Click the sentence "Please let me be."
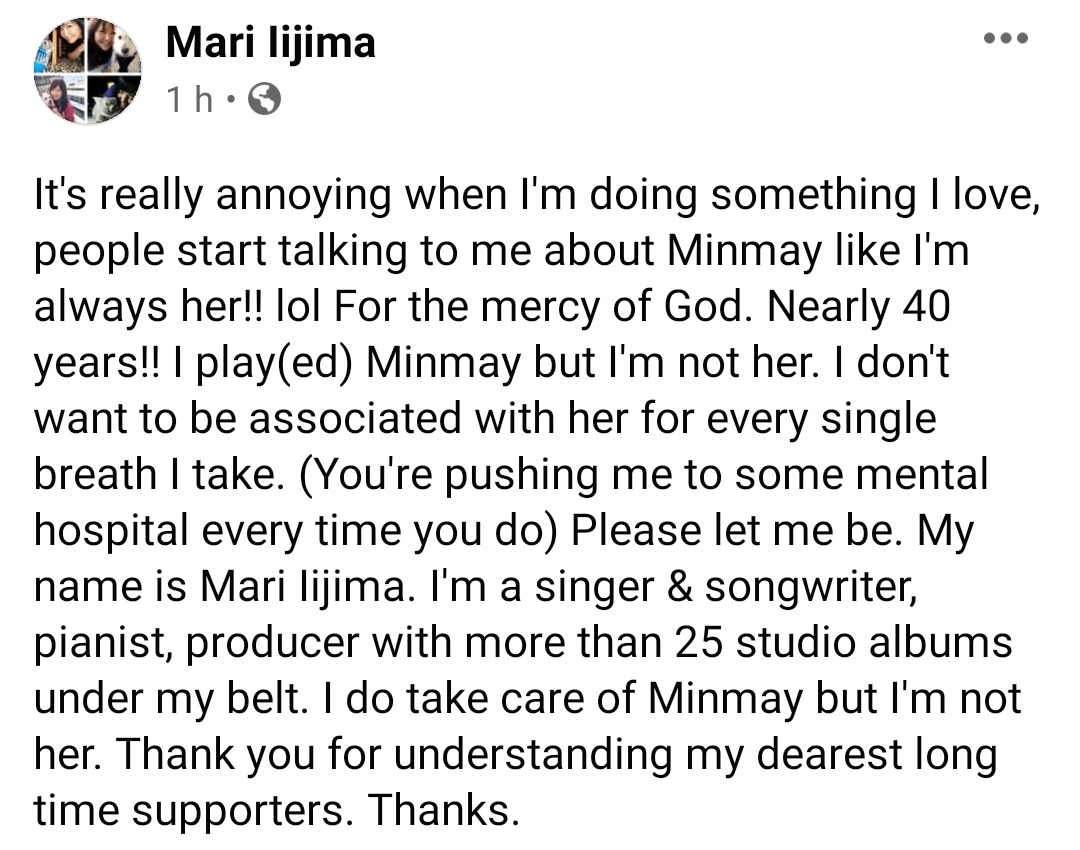Viewport: 1080px width, 850px height. click(737, 531)
